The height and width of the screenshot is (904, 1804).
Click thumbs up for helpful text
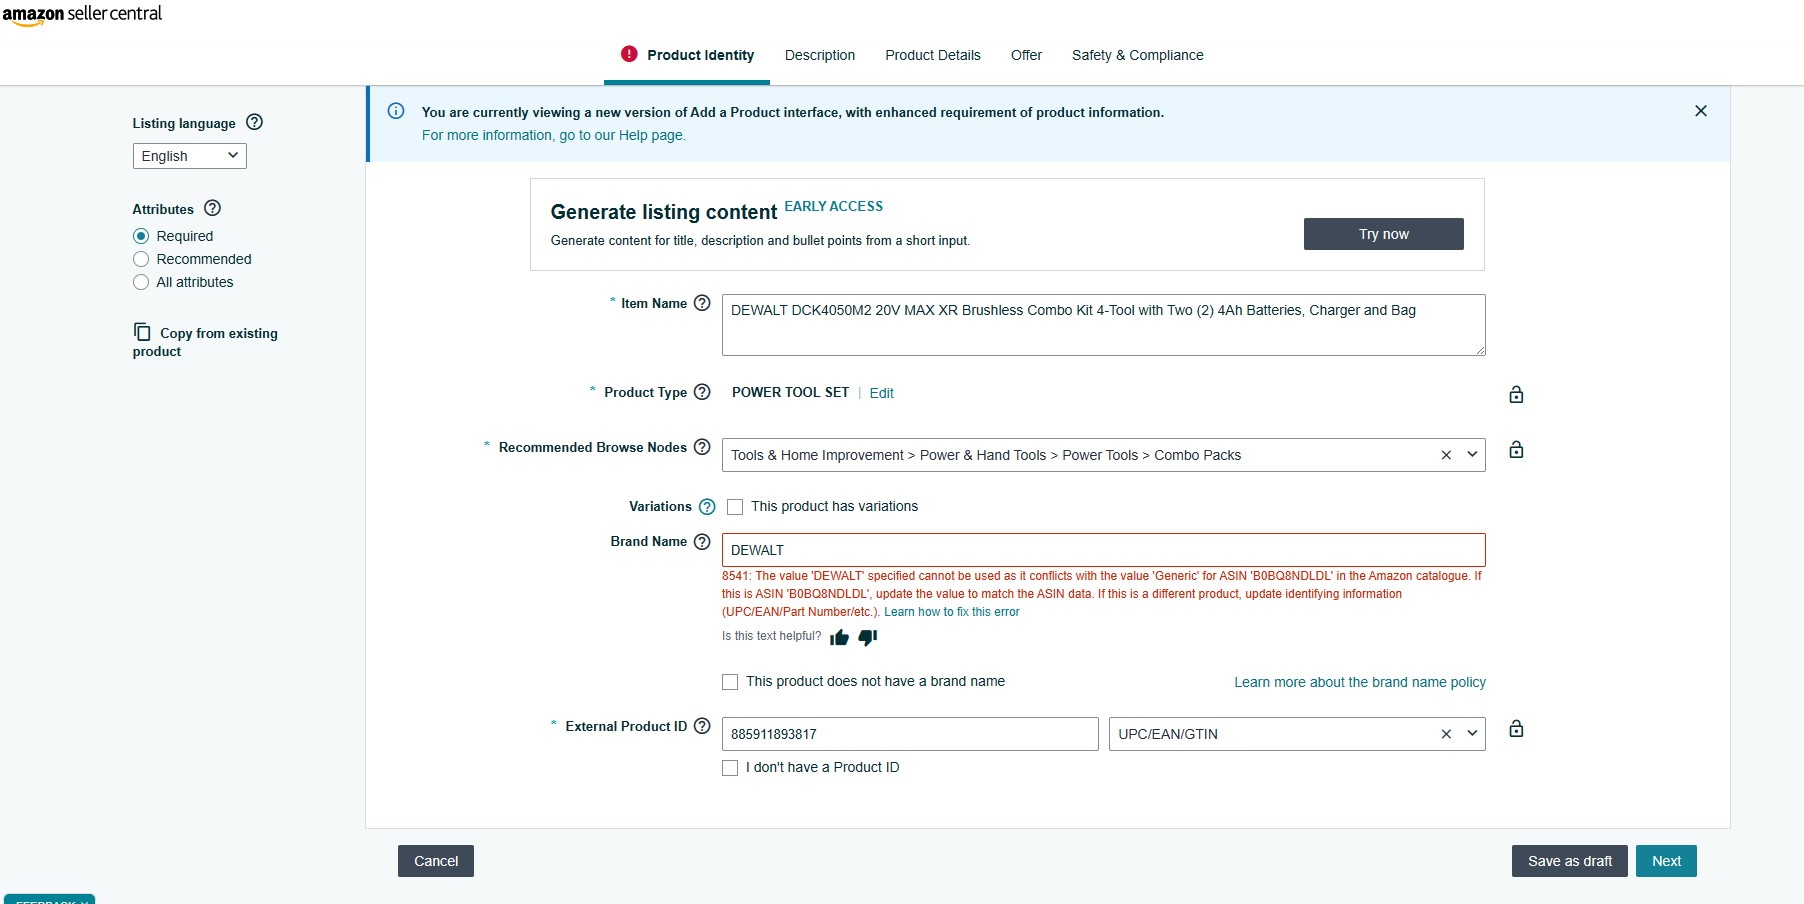pyautogui.click(x=839, y=637)
